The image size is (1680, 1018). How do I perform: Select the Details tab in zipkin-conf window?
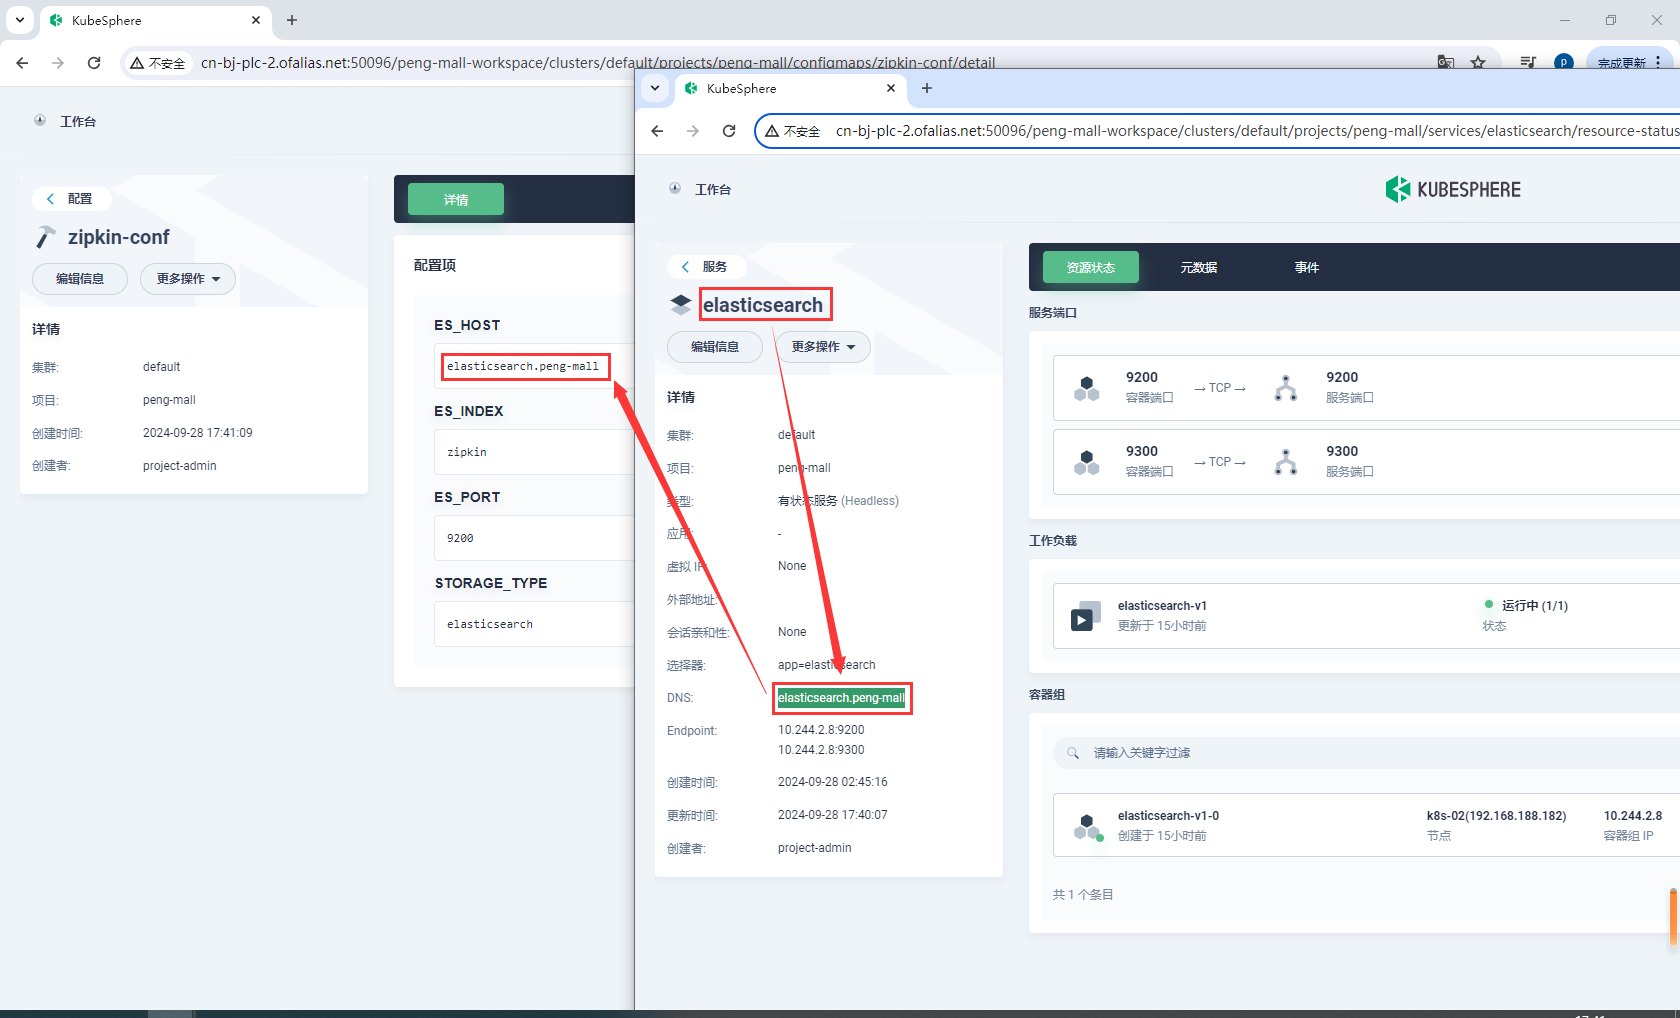coord(456,199)
